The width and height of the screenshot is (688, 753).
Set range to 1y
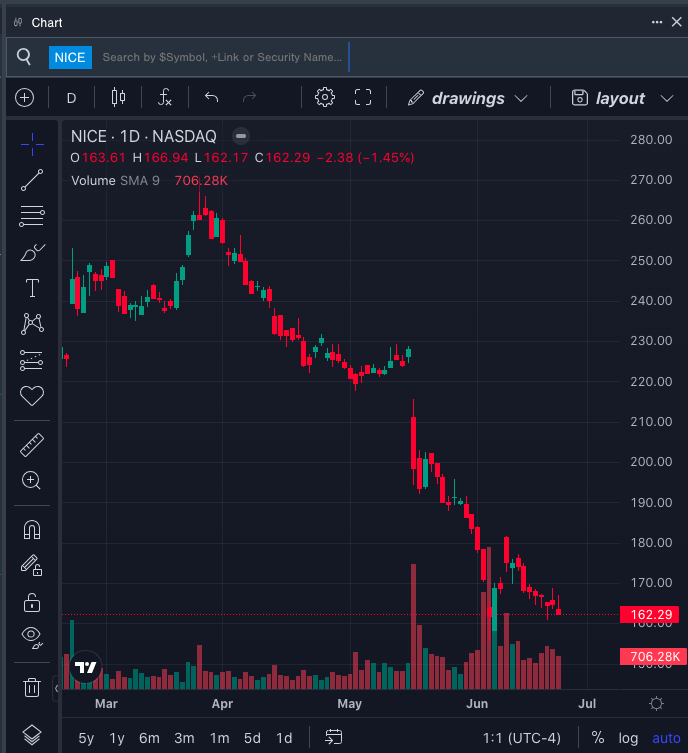pyautogui.click(x=117, y=738)
